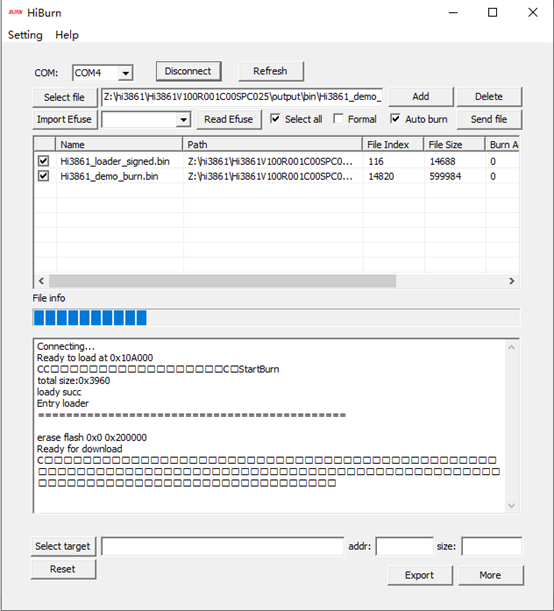Uncheck Hi3861_loader_signed.bin row checkbox
Screen dimensions: 554x611
pos(43,161)
